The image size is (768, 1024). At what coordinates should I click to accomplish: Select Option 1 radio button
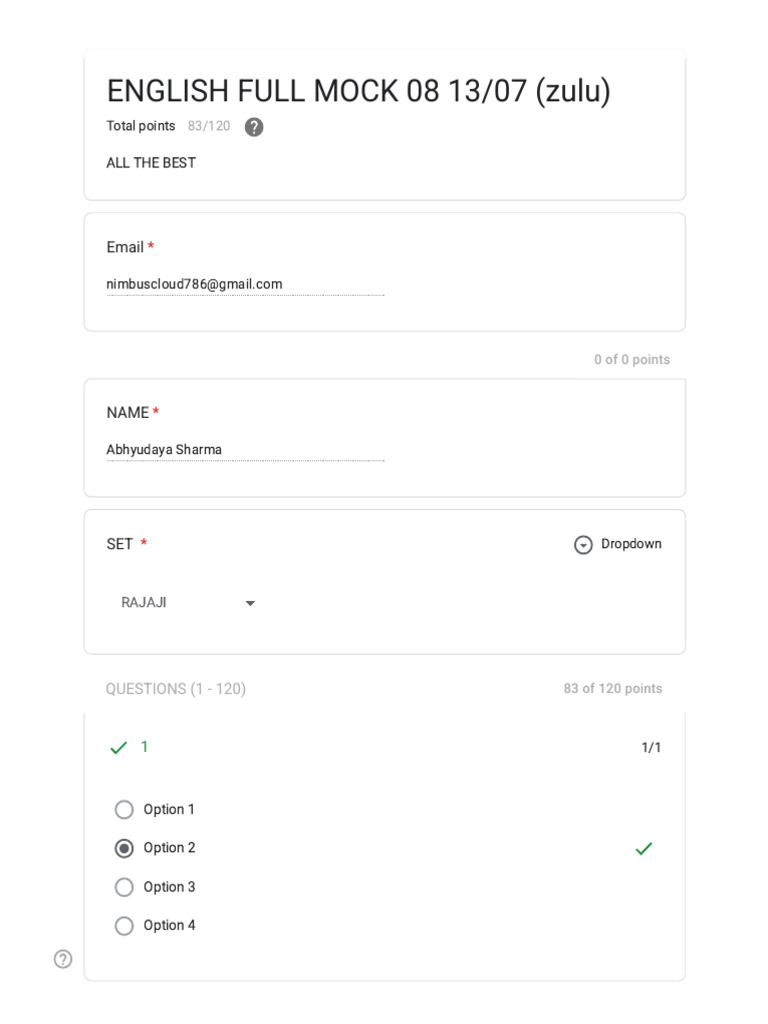click(x=124, y=810)
